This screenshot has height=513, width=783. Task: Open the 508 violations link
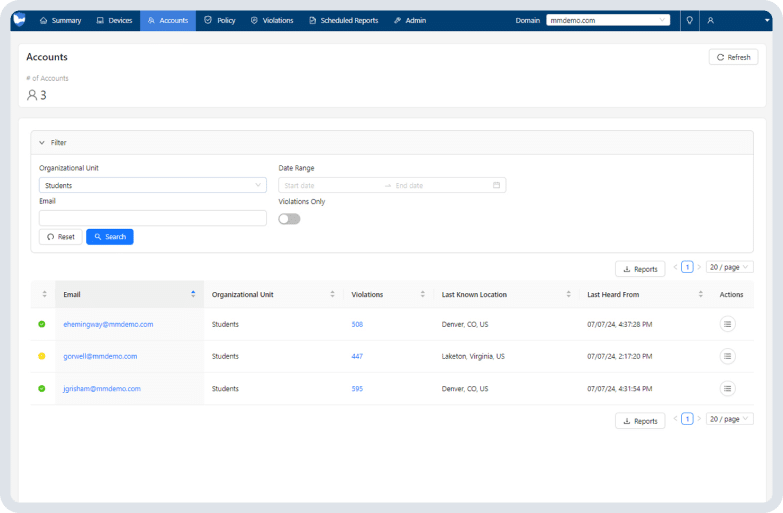(357, 324)
